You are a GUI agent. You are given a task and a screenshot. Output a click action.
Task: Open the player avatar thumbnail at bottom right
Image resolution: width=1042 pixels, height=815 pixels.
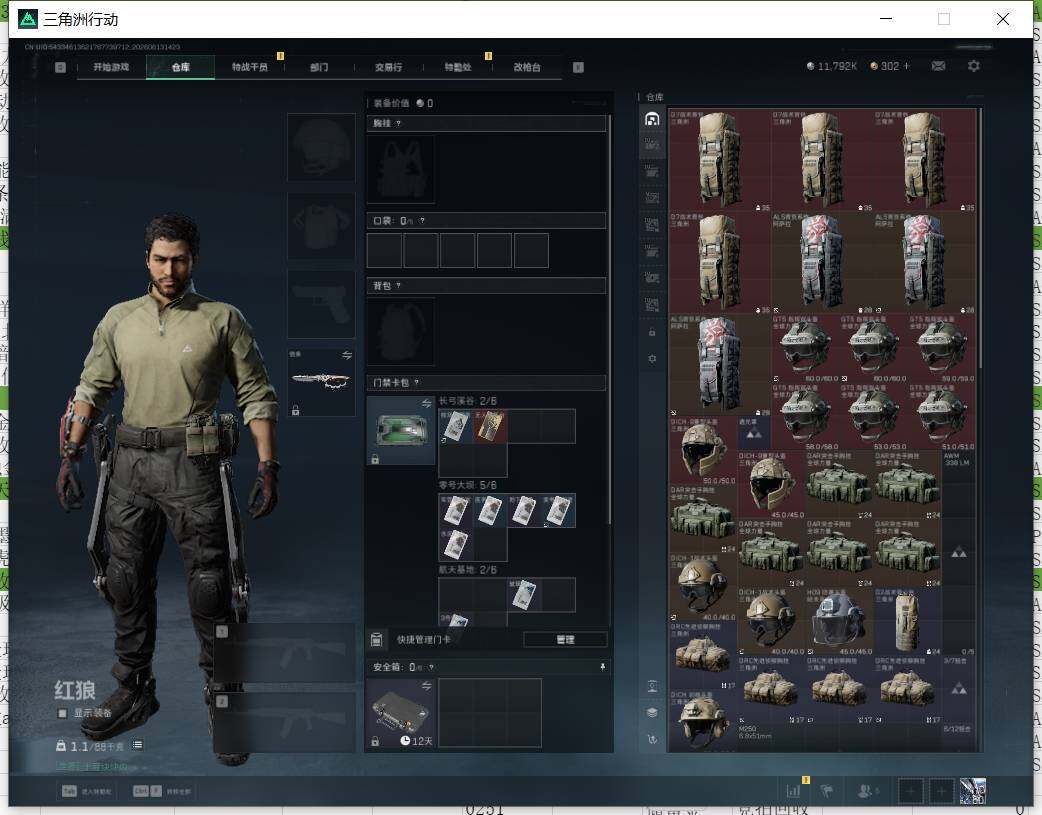coord(973,791)
